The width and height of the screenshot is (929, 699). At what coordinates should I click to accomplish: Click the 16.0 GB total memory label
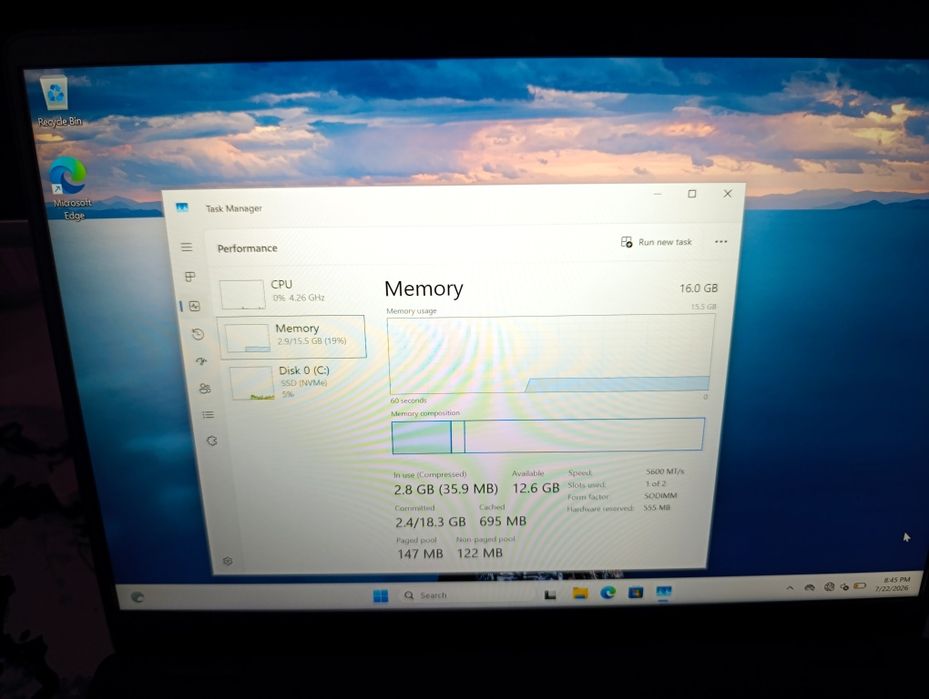[699, 288]
